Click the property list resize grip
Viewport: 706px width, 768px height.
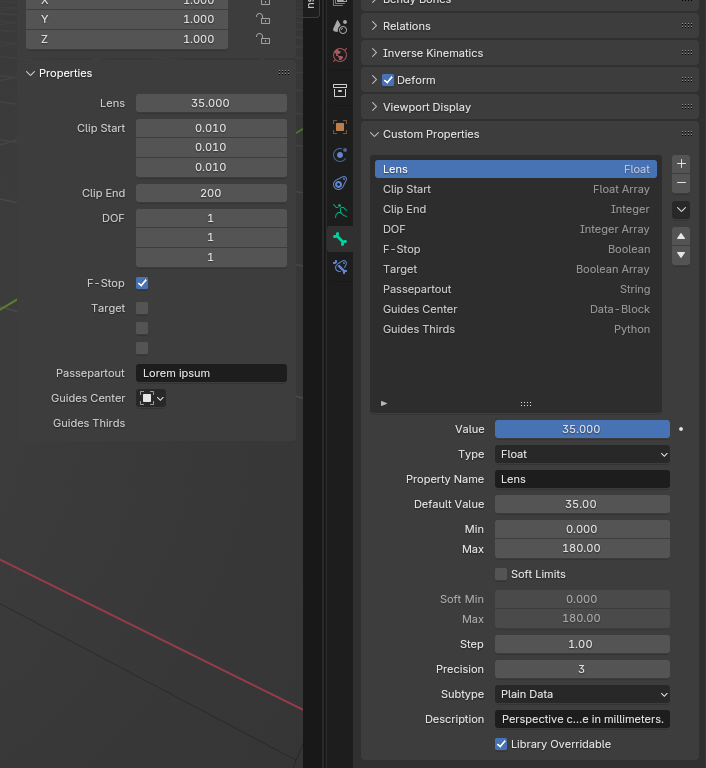click(x=526, y=404)
